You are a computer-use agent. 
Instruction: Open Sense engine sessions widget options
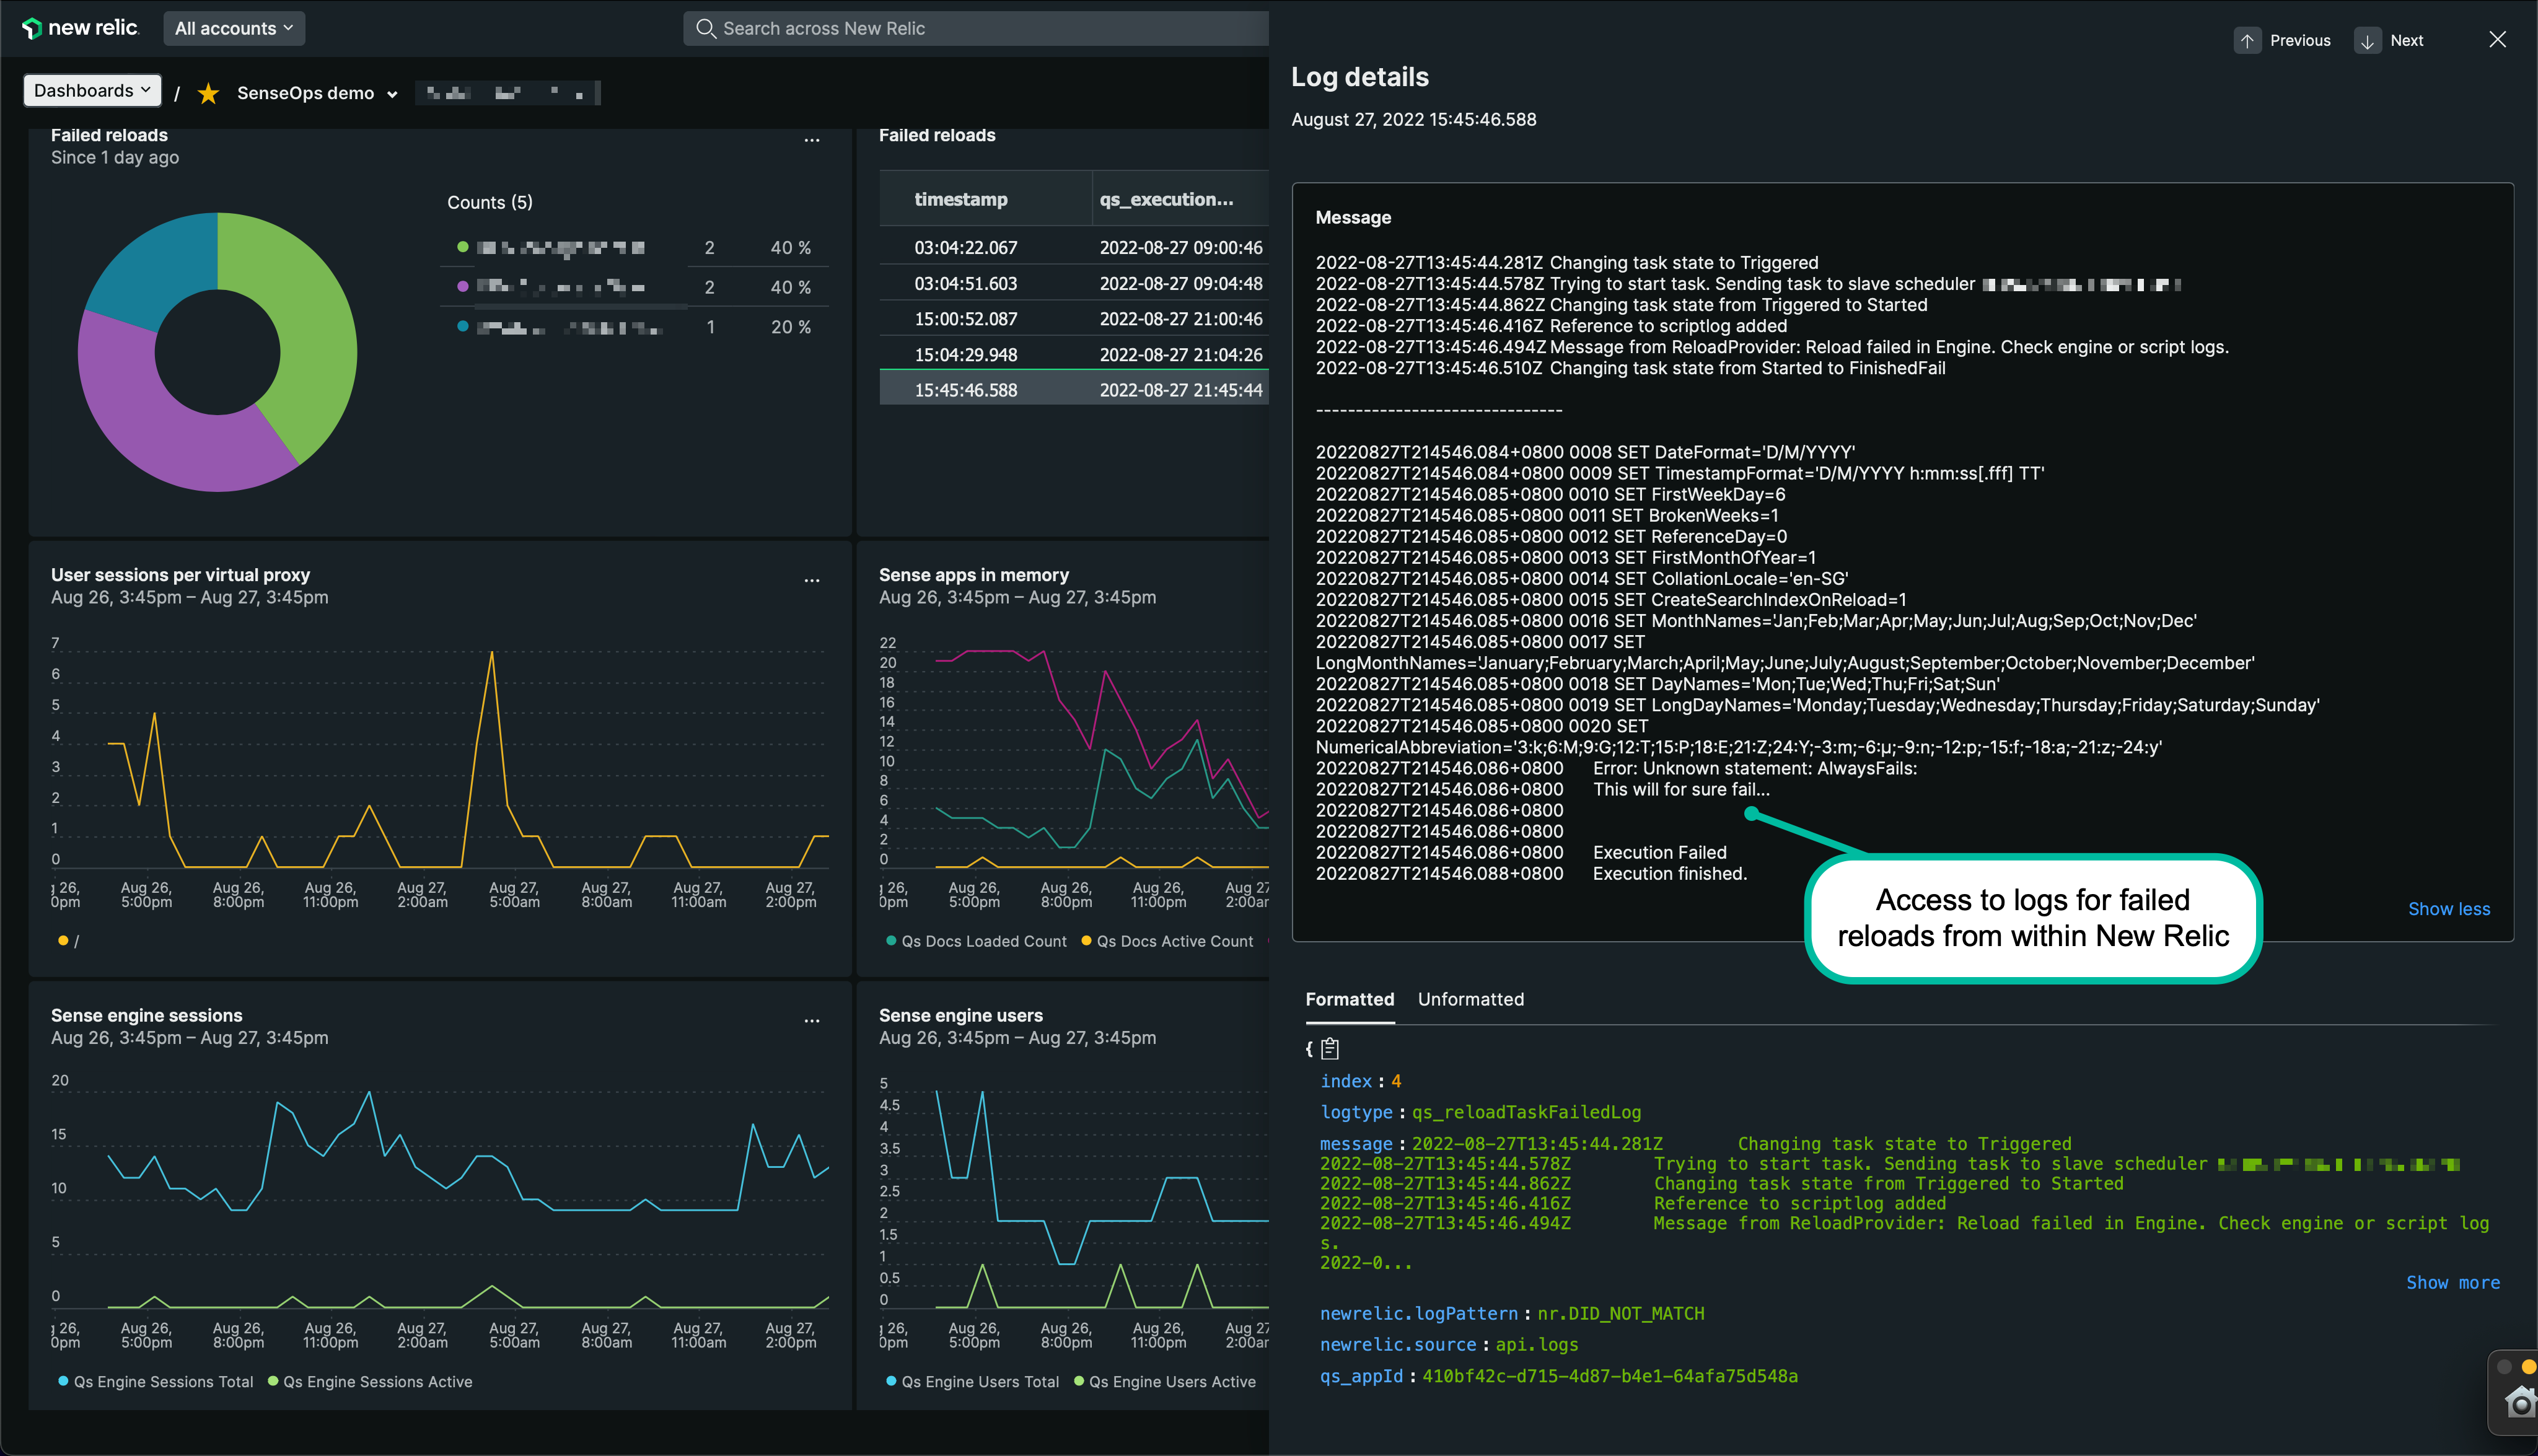[x=811, y=1021]
